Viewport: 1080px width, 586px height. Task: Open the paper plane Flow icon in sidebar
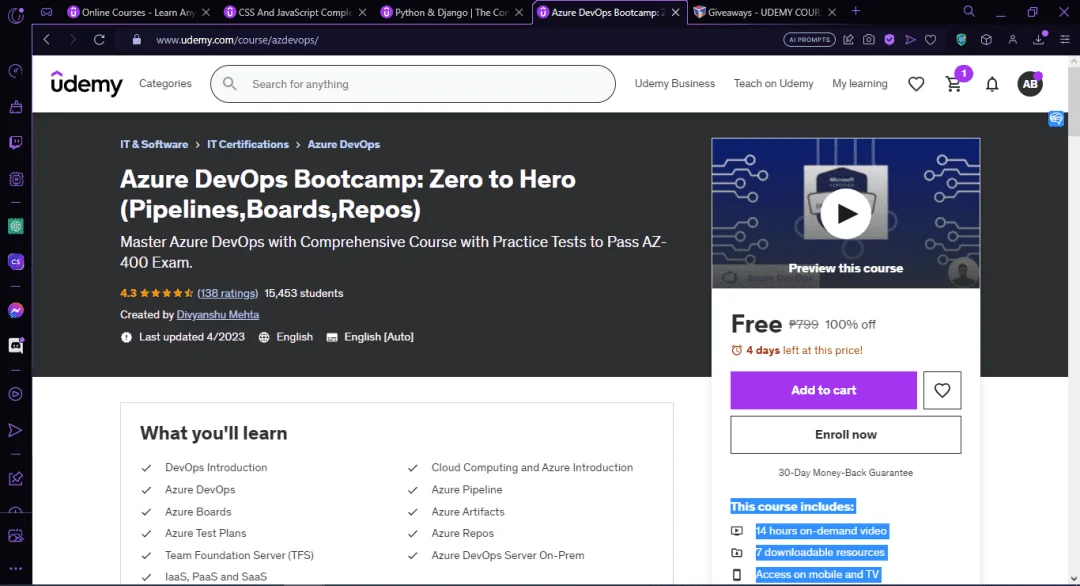(x=15, y=430)
